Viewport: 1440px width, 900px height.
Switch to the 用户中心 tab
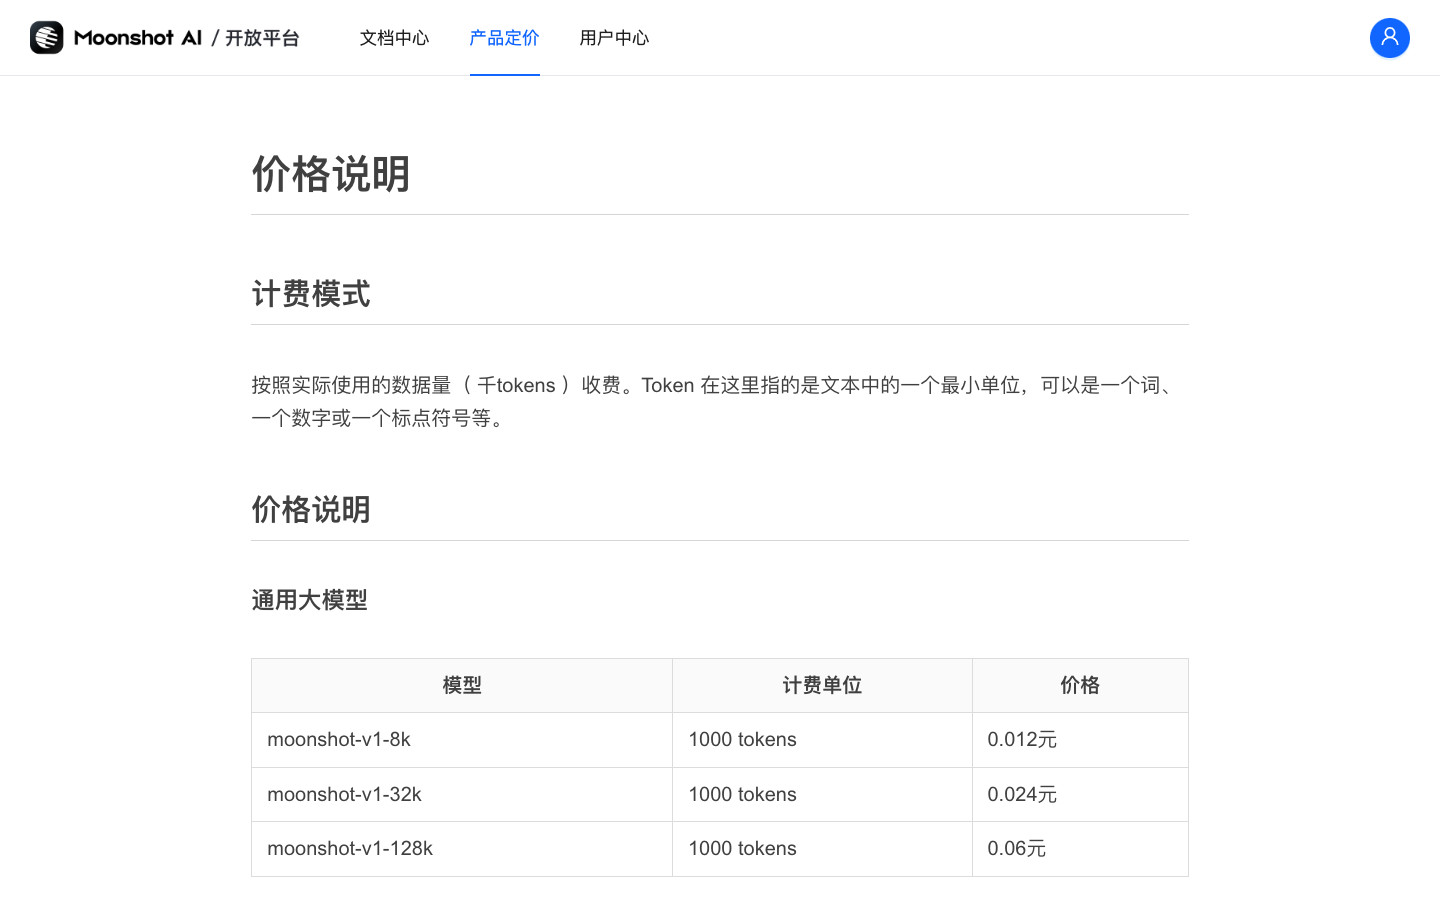pos(614,38)
